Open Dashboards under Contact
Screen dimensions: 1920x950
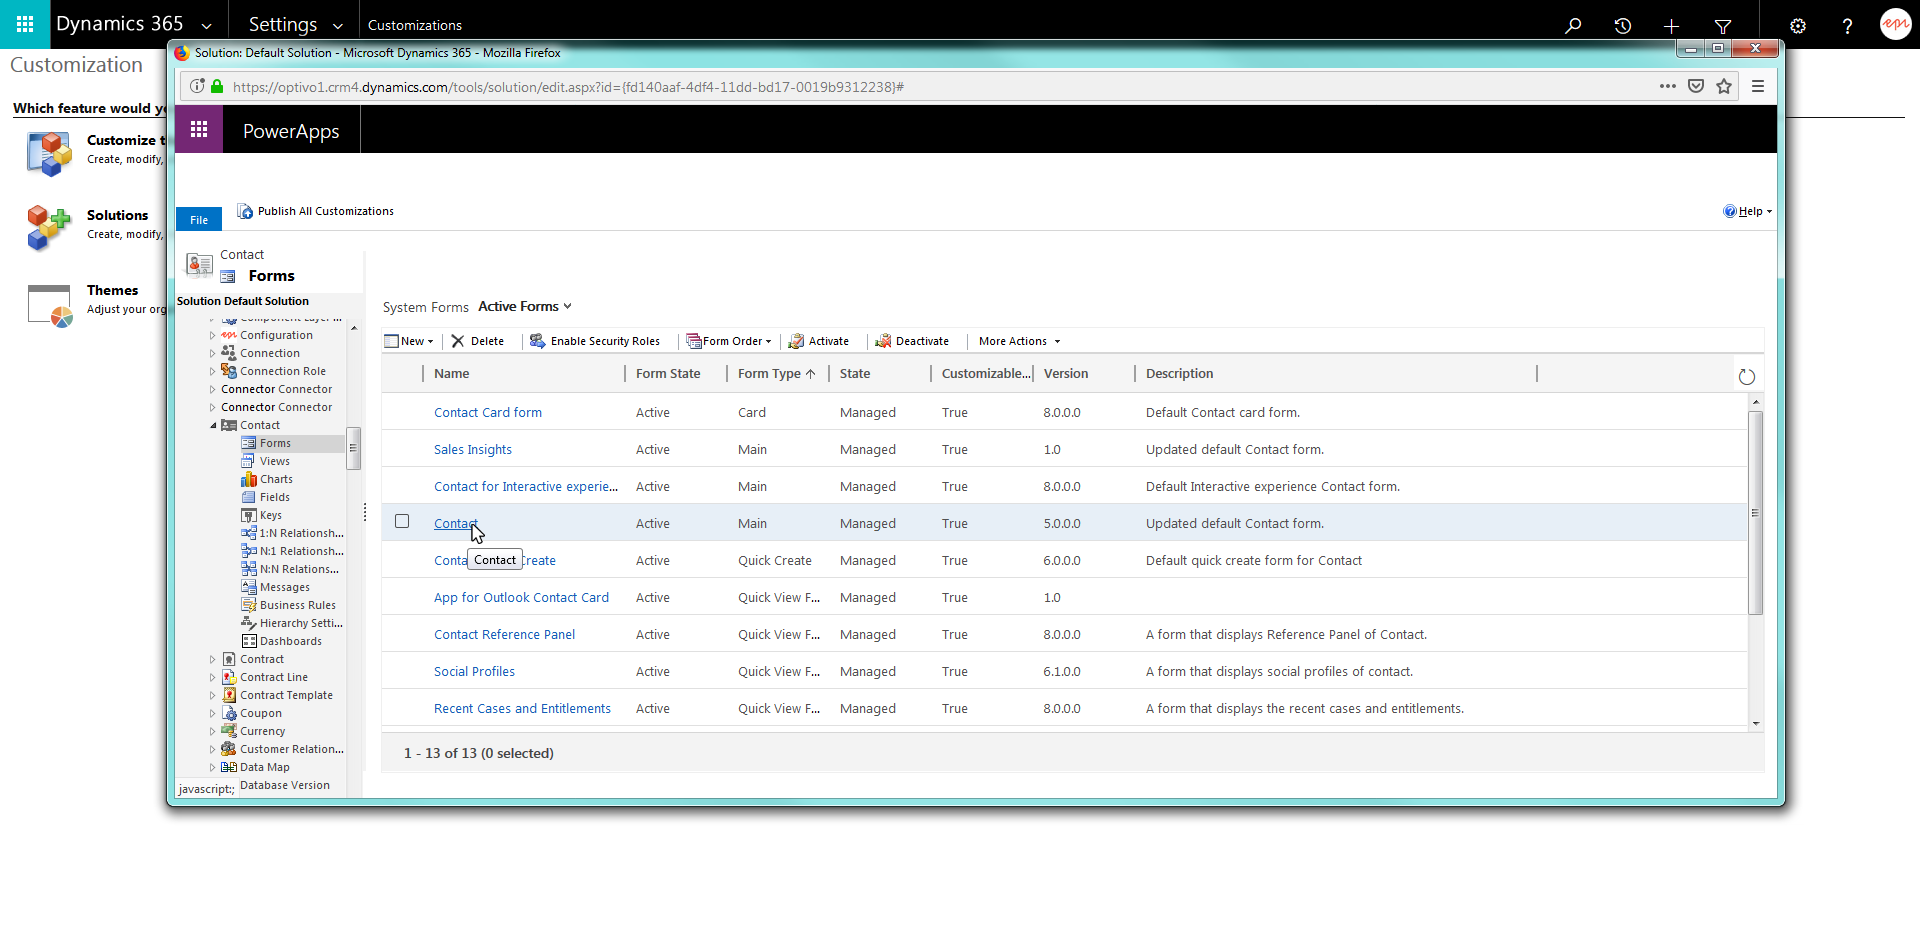point(290,641)
